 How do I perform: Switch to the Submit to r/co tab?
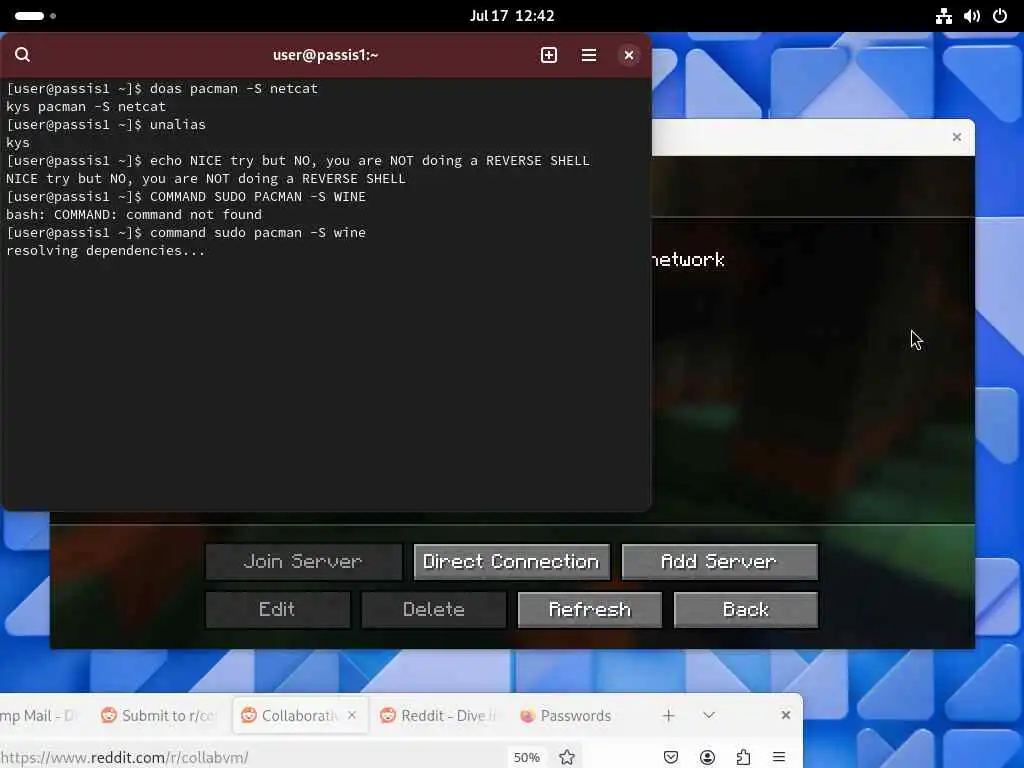click(159, 716)
